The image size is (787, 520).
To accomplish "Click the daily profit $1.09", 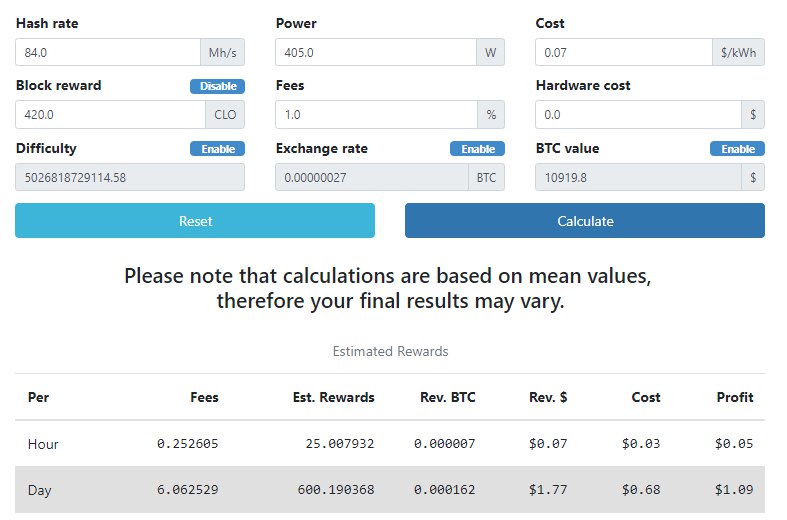I will point(734,490).
